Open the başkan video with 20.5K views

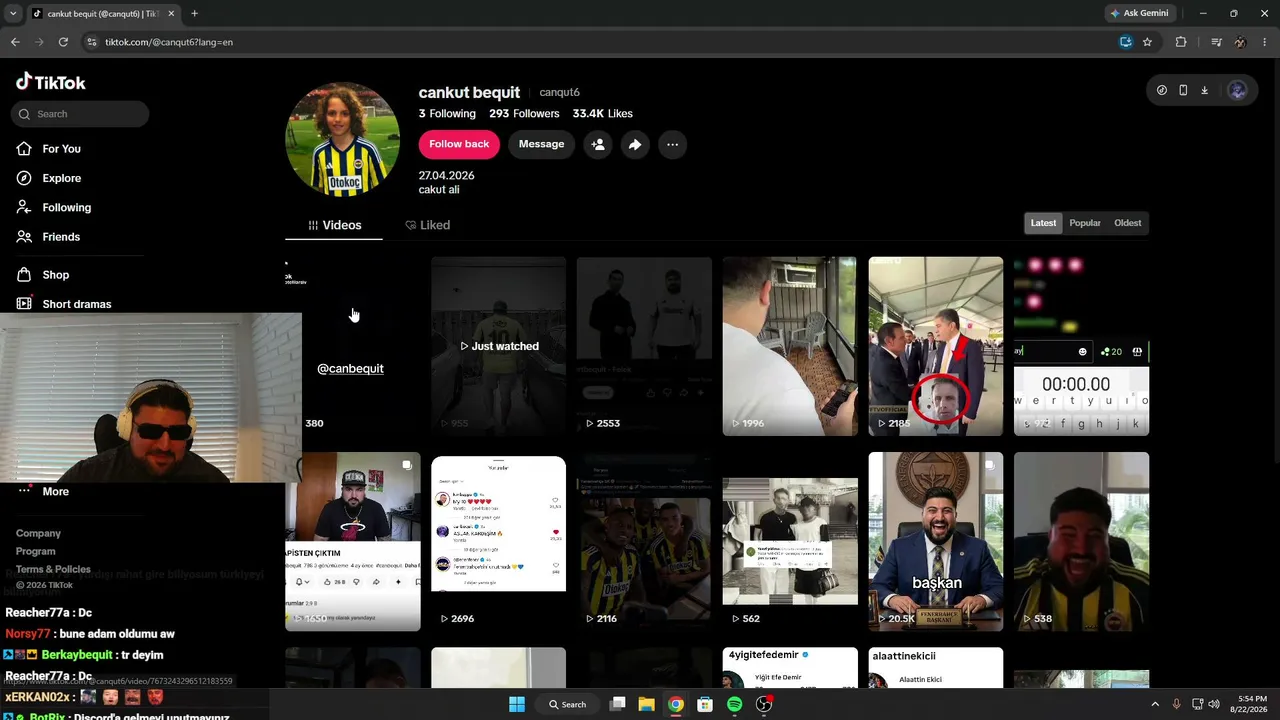tap(936, 541)
